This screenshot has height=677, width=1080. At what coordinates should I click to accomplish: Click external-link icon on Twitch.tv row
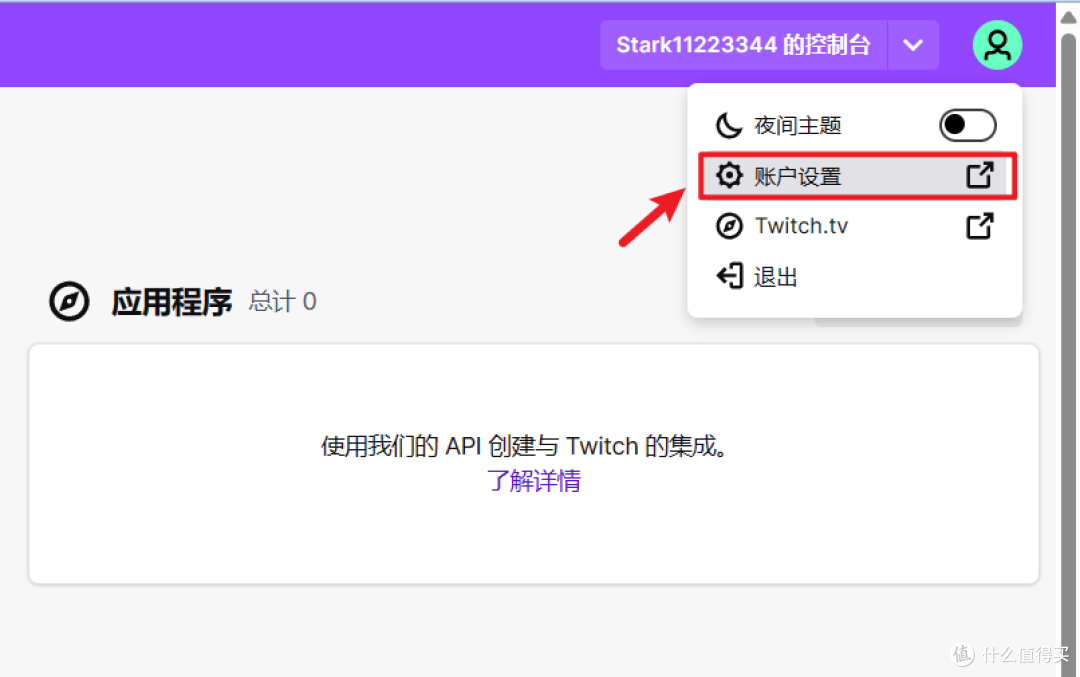click(x=979, y=226)
